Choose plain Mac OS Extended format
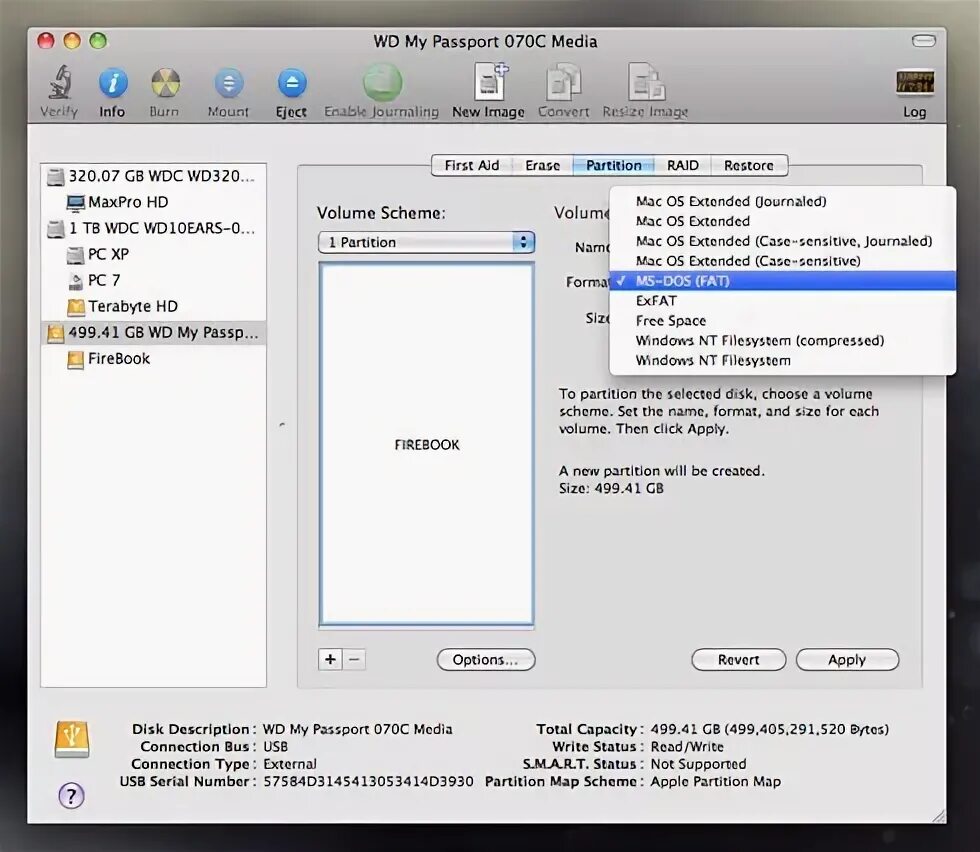 click(782, 221)
